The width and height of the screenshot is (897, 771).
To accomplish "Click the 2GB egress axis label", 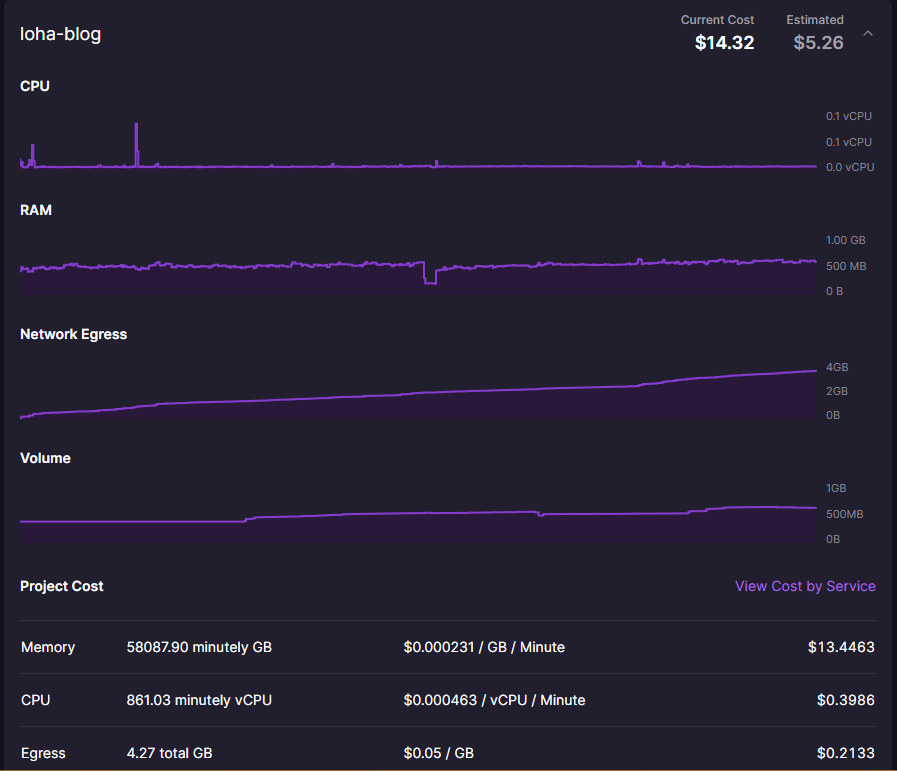I will point(837,391).
